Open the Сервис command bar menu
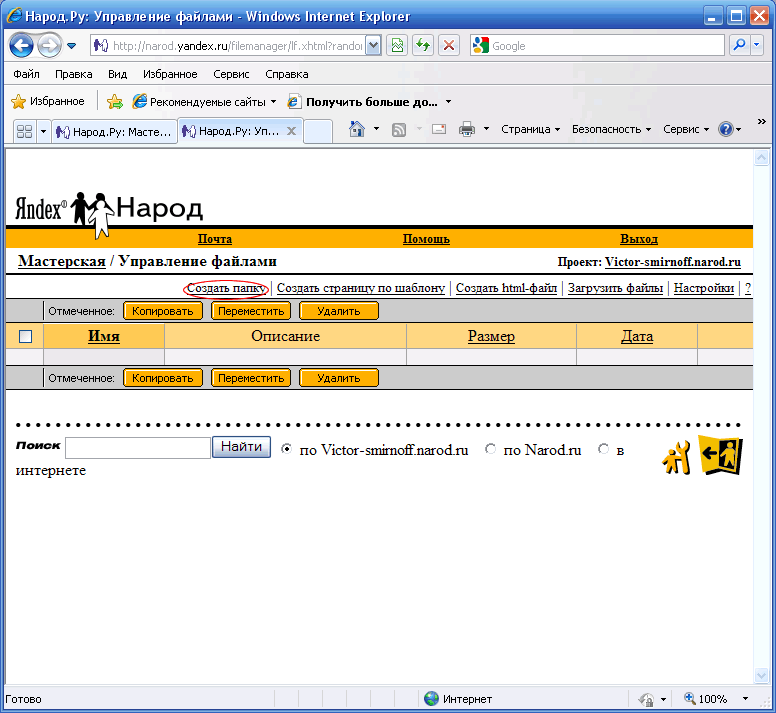Viewport: 776px width, 713px height. coord(686,129)
